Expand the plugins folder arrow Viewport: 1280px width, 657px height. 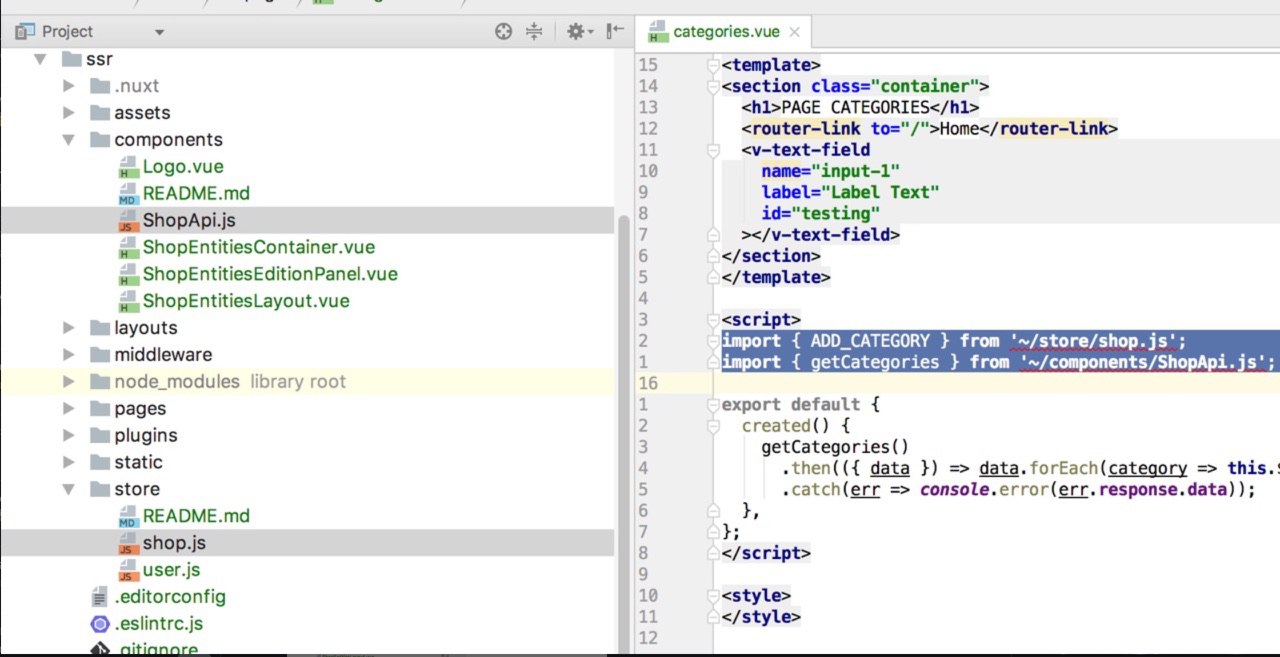pos(69,436)
